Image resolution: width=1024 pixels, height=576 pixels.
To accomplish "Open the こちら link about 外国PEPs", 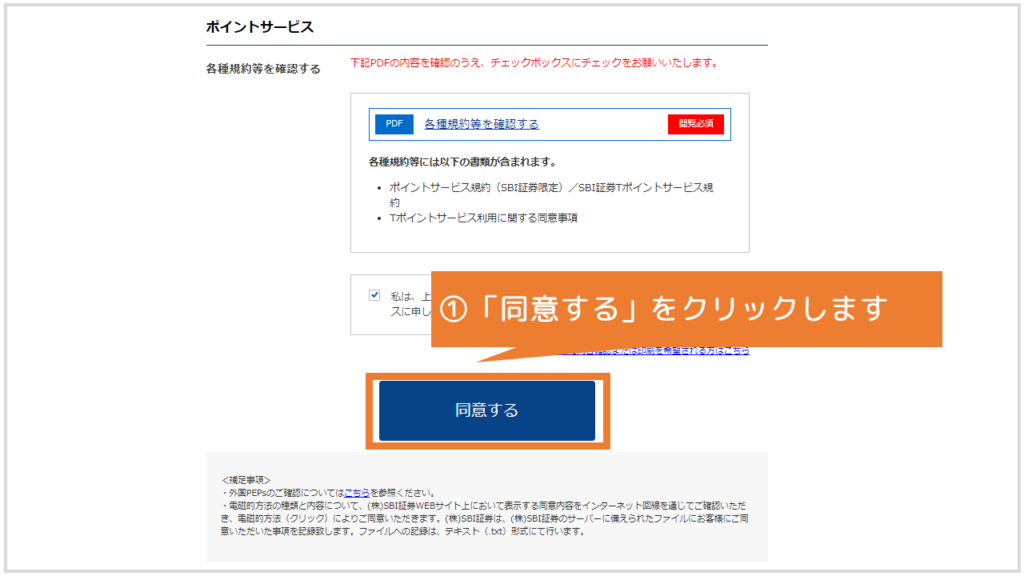I will tap(357, 493).
